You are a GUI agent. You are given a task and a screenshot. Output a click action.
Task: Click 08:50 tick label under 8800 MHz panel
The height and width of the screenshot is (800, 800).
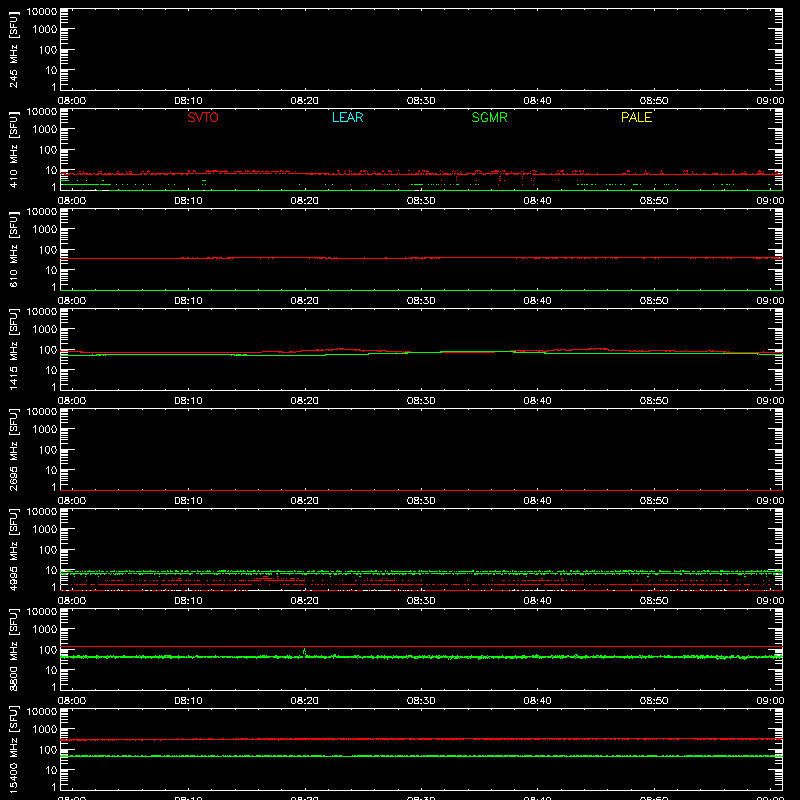654,701
